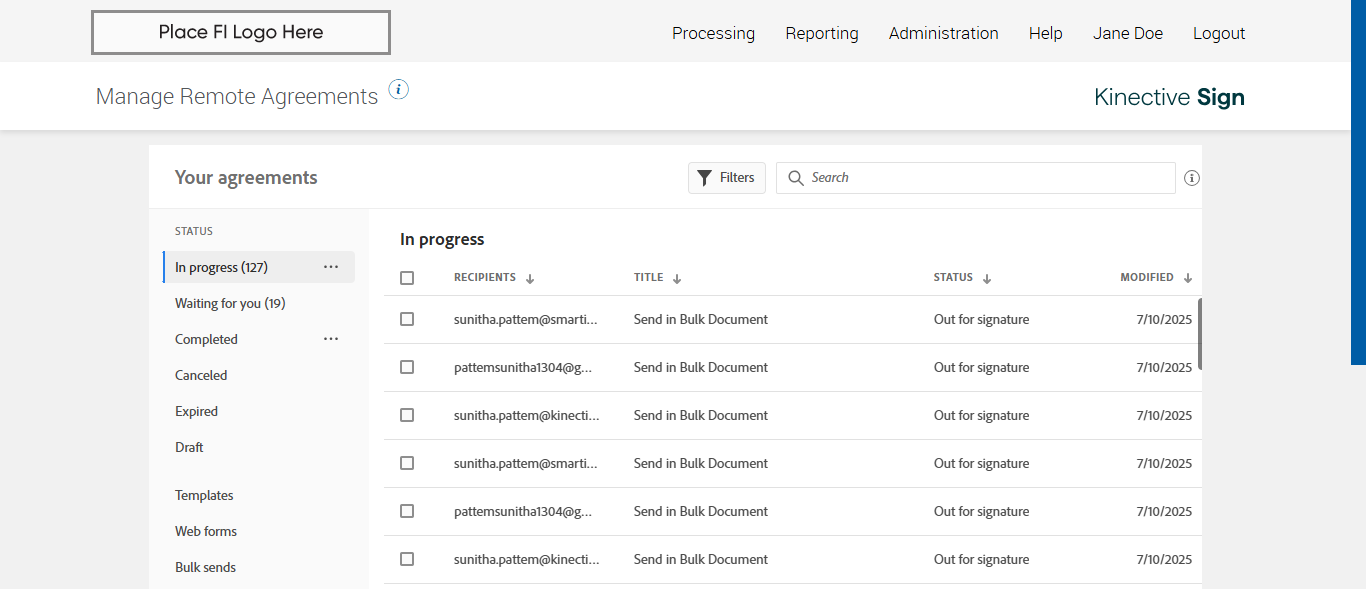Open Bulk sends in sidebar
Image resolution: width=1366 pixels, height=589 pixels.
[x=205, y=567]
